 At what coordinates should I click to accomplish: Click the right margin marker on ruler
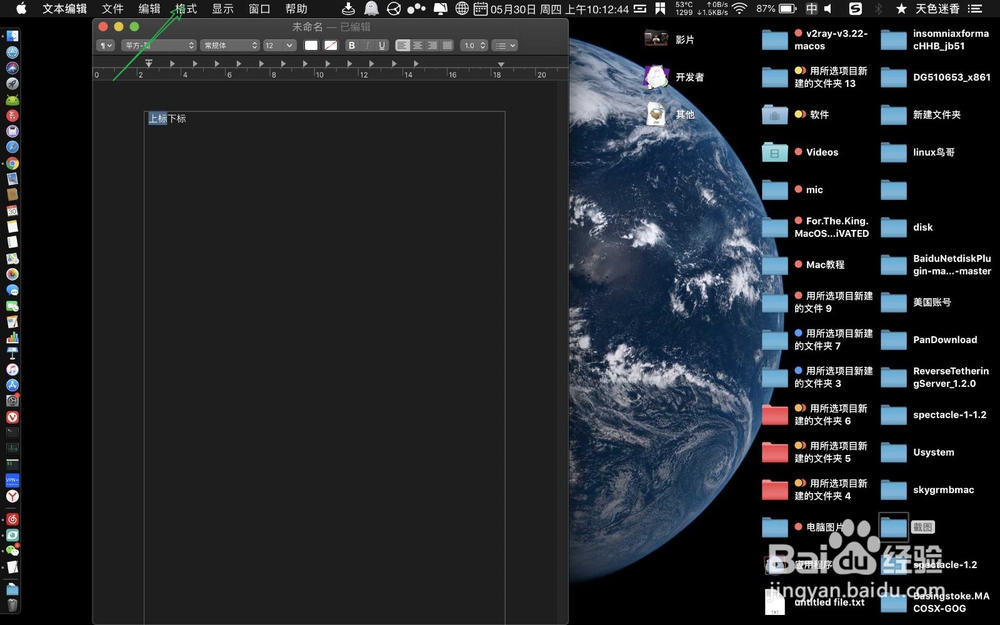501,64
